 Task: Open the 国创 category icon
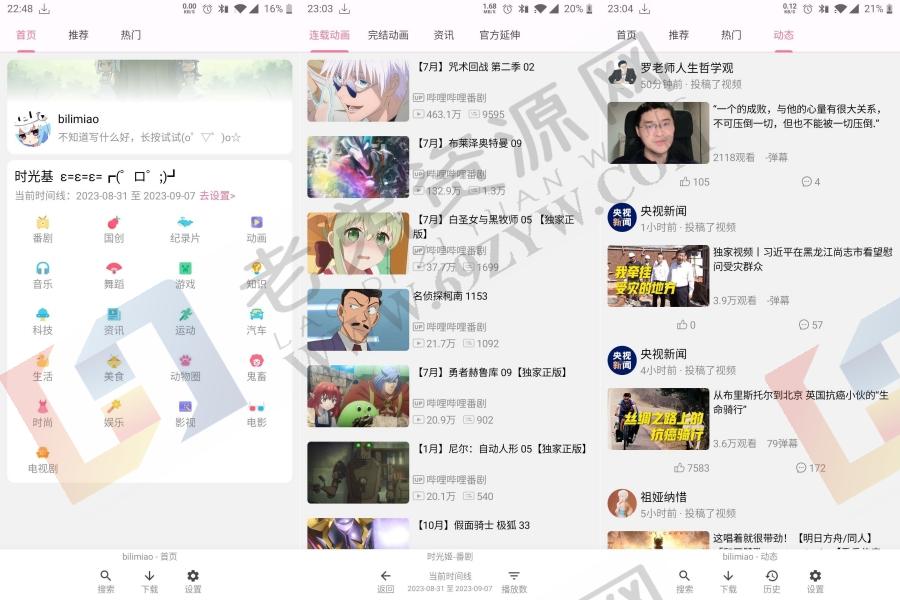point(114,222)
